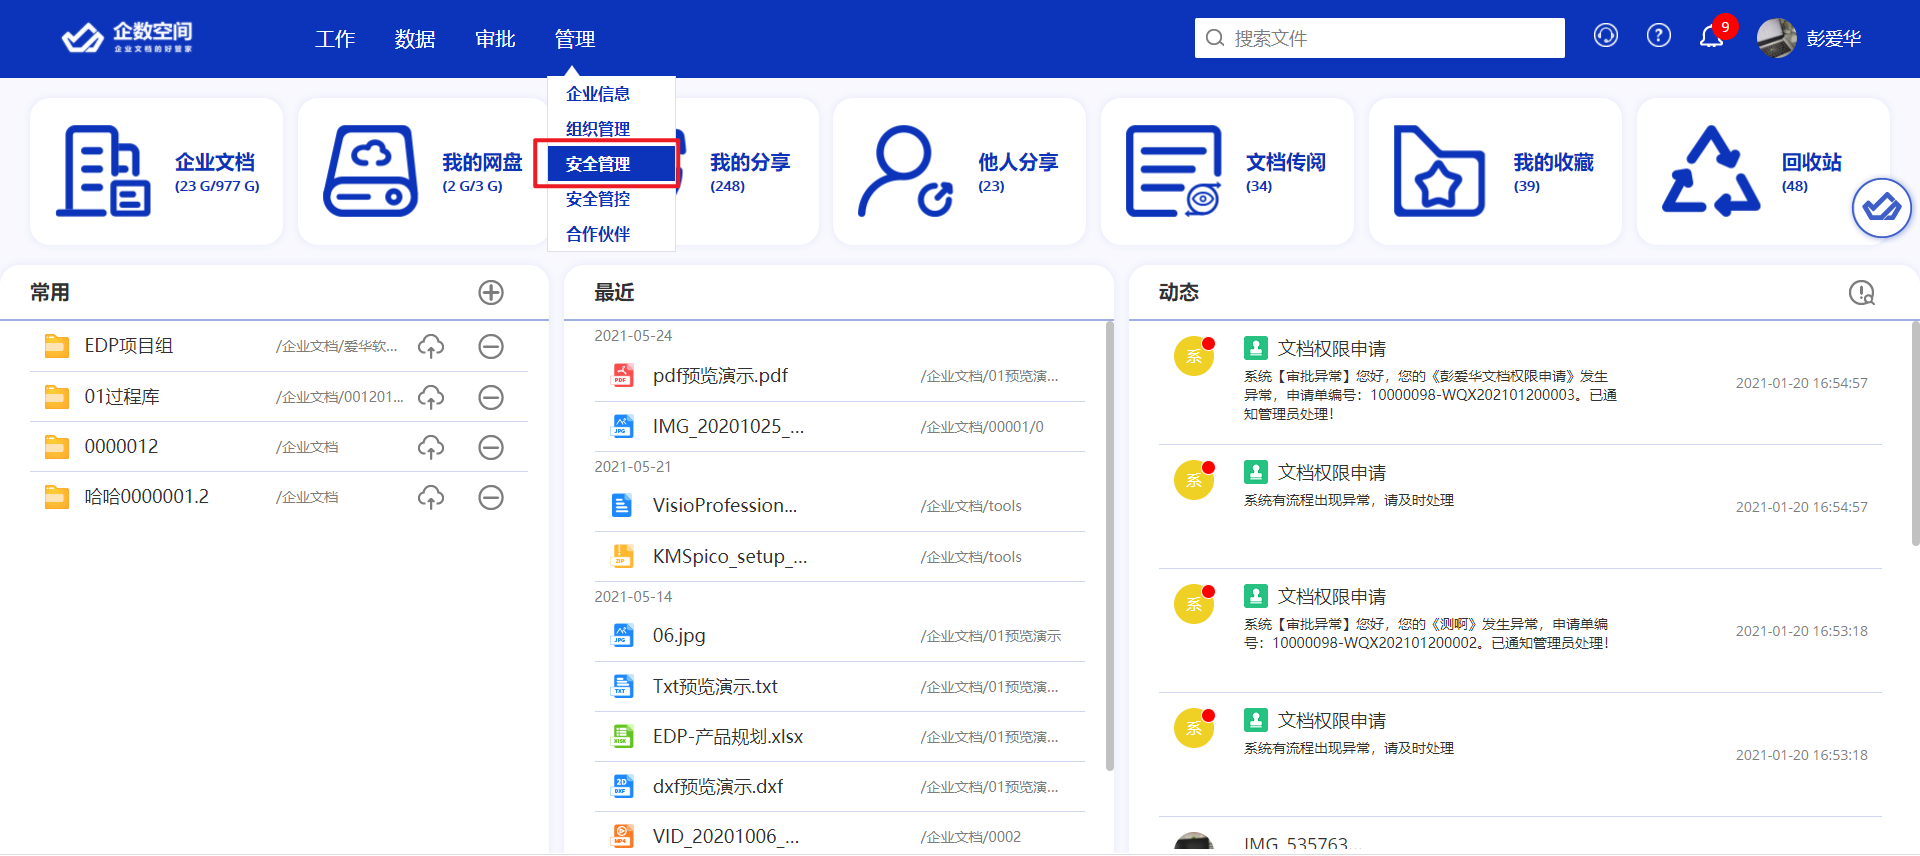1920x856 pixels.
Task: Open the 01过程库 folder
Action: tap(122, 397)
